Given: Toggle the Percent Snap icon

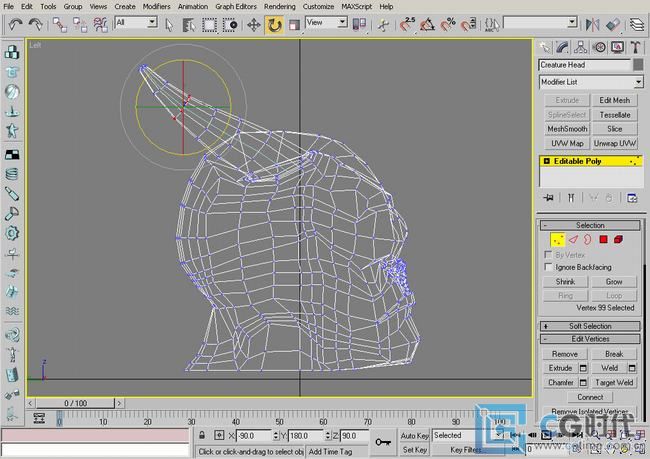Looking at the screenshot, I should point(448,24).
